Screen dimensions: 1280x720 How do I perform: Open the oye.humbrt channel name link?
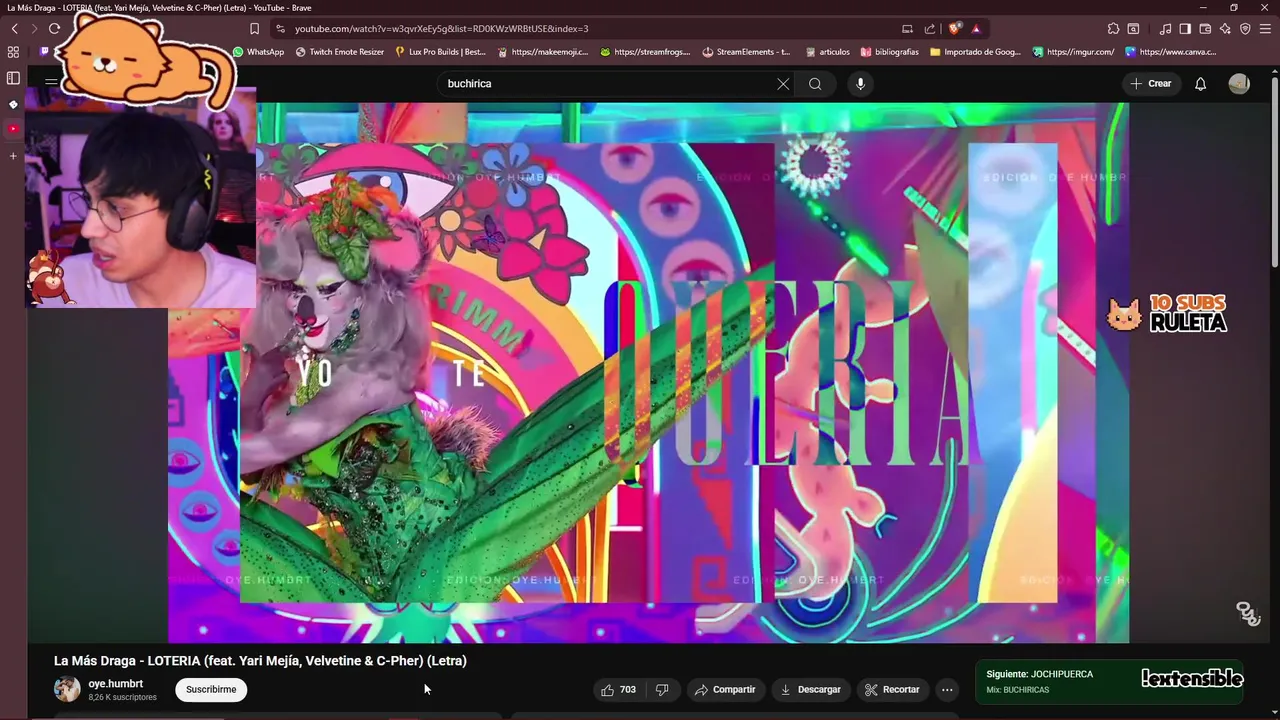pos(115,684)
